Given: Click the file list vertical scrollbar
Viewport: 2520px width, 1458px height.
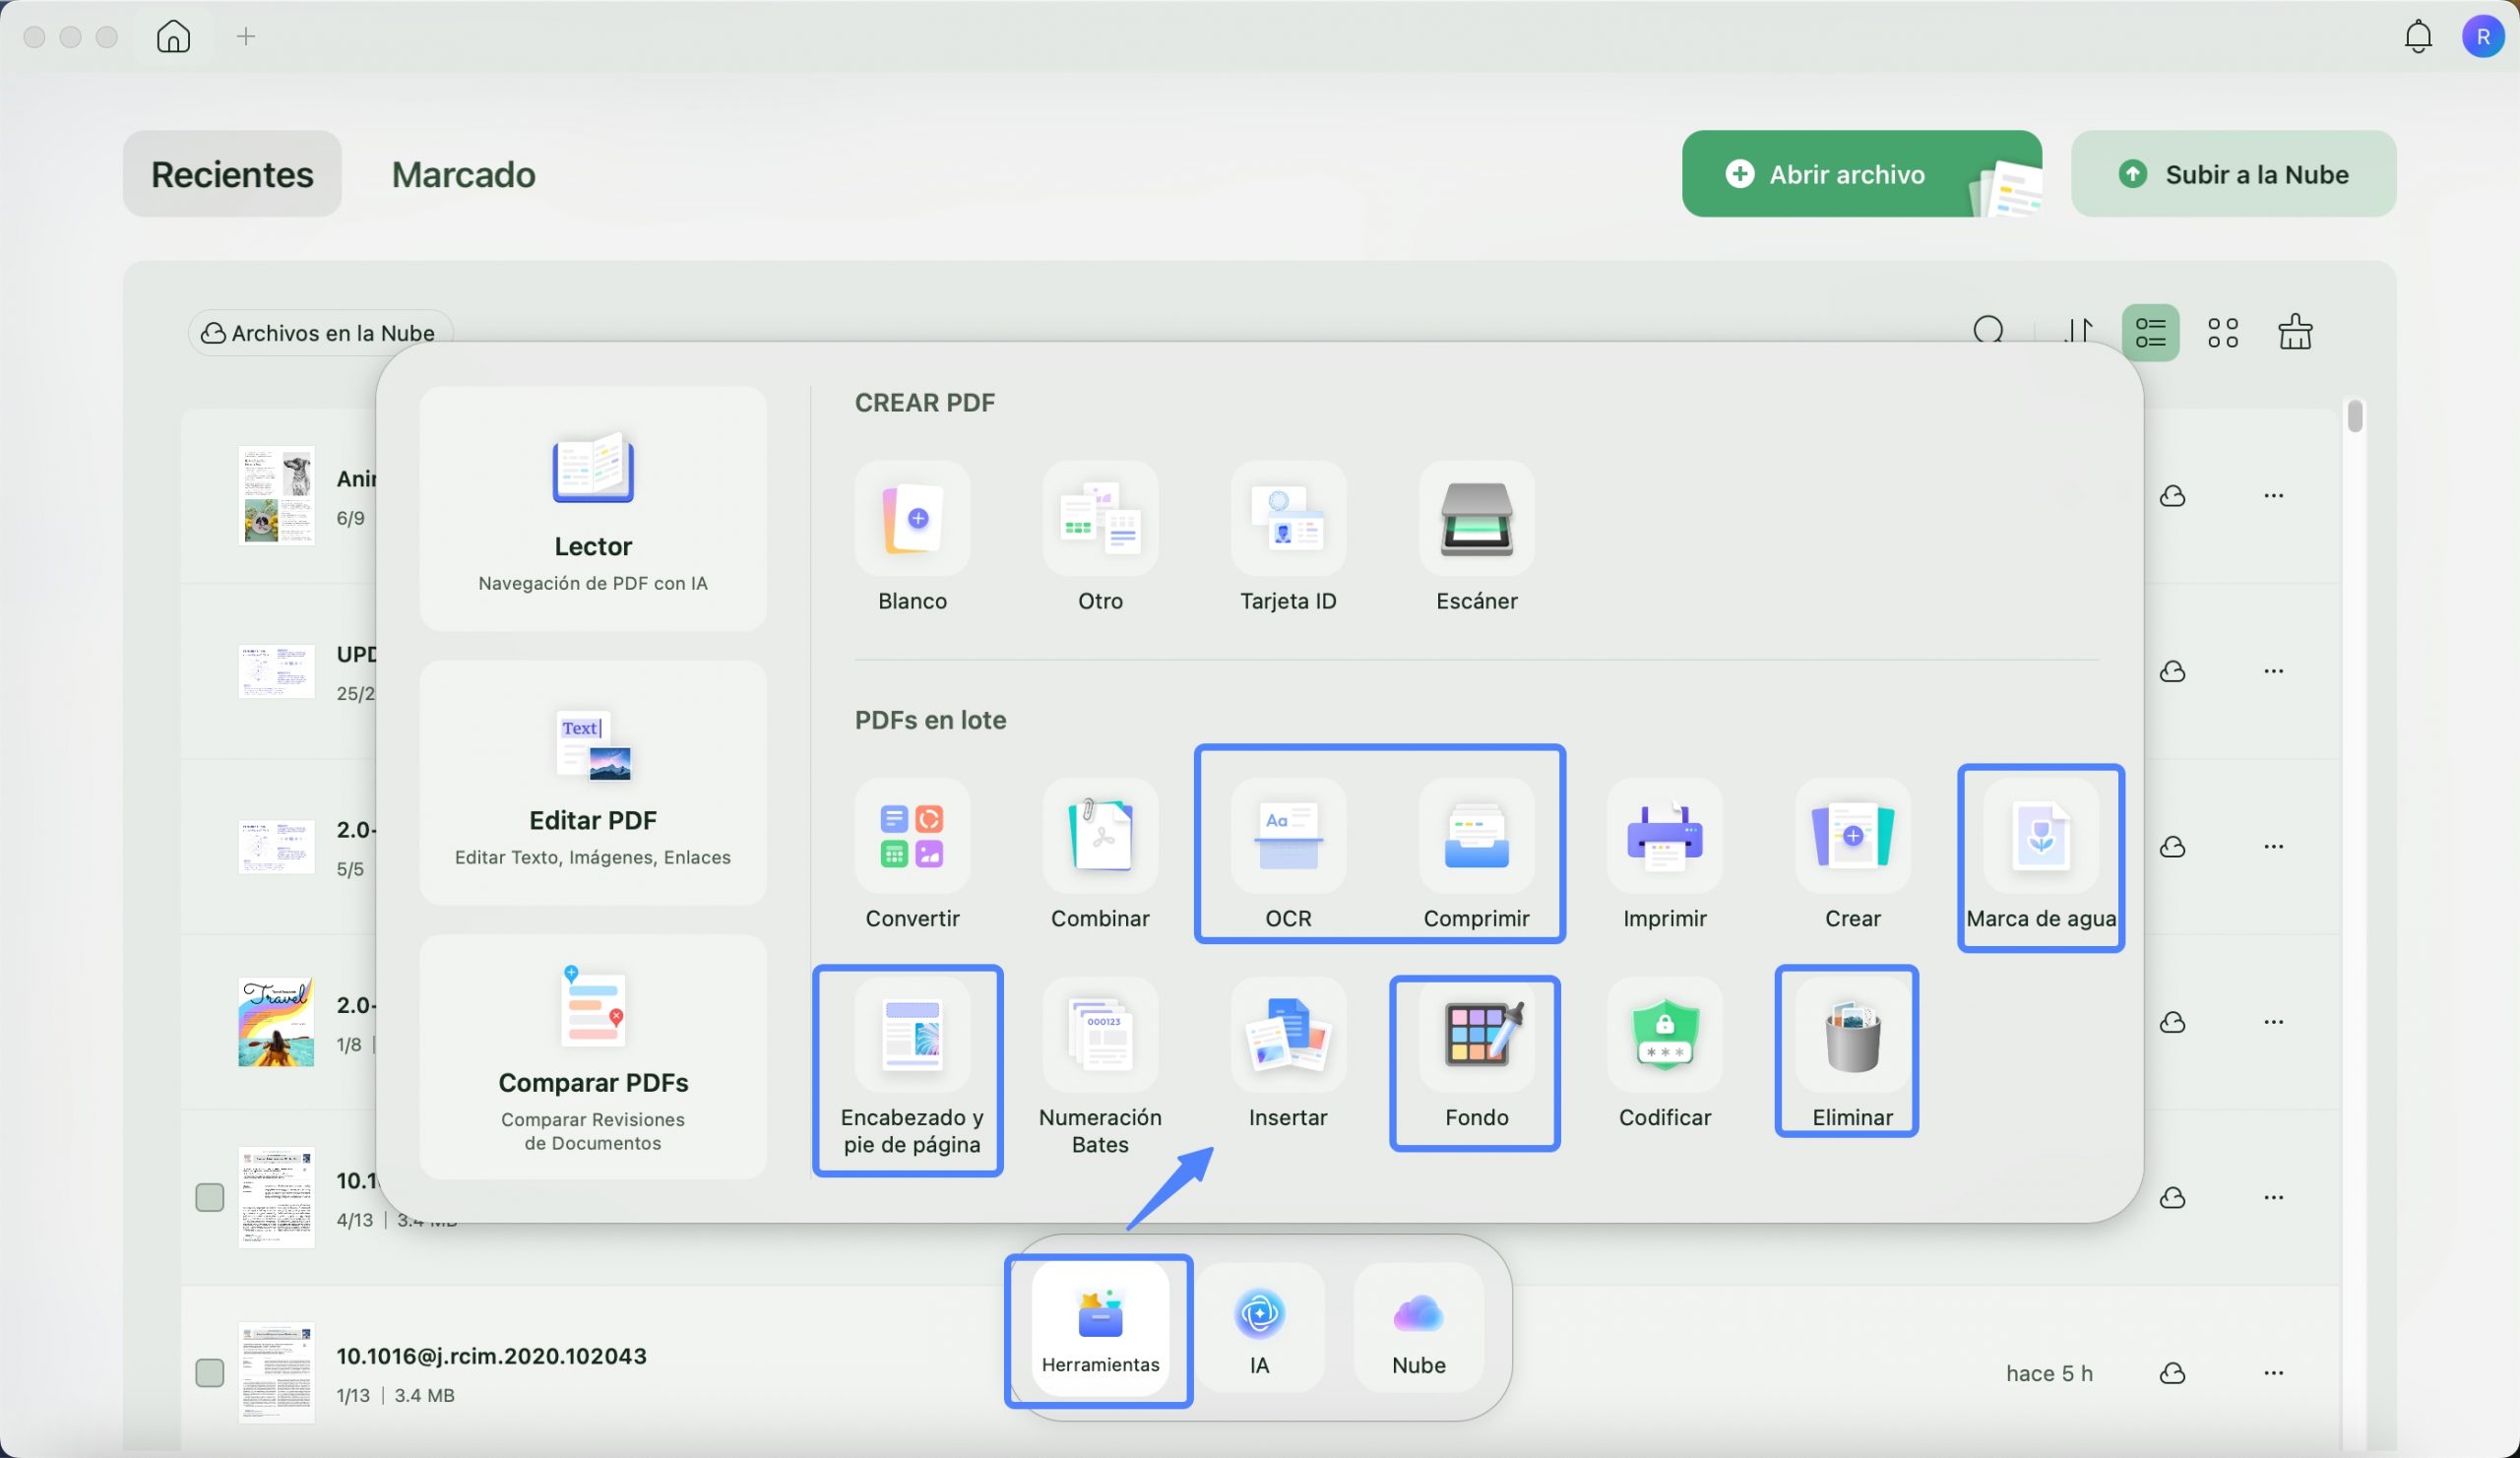Looking at the screenshot, I should click(2354, 416).
